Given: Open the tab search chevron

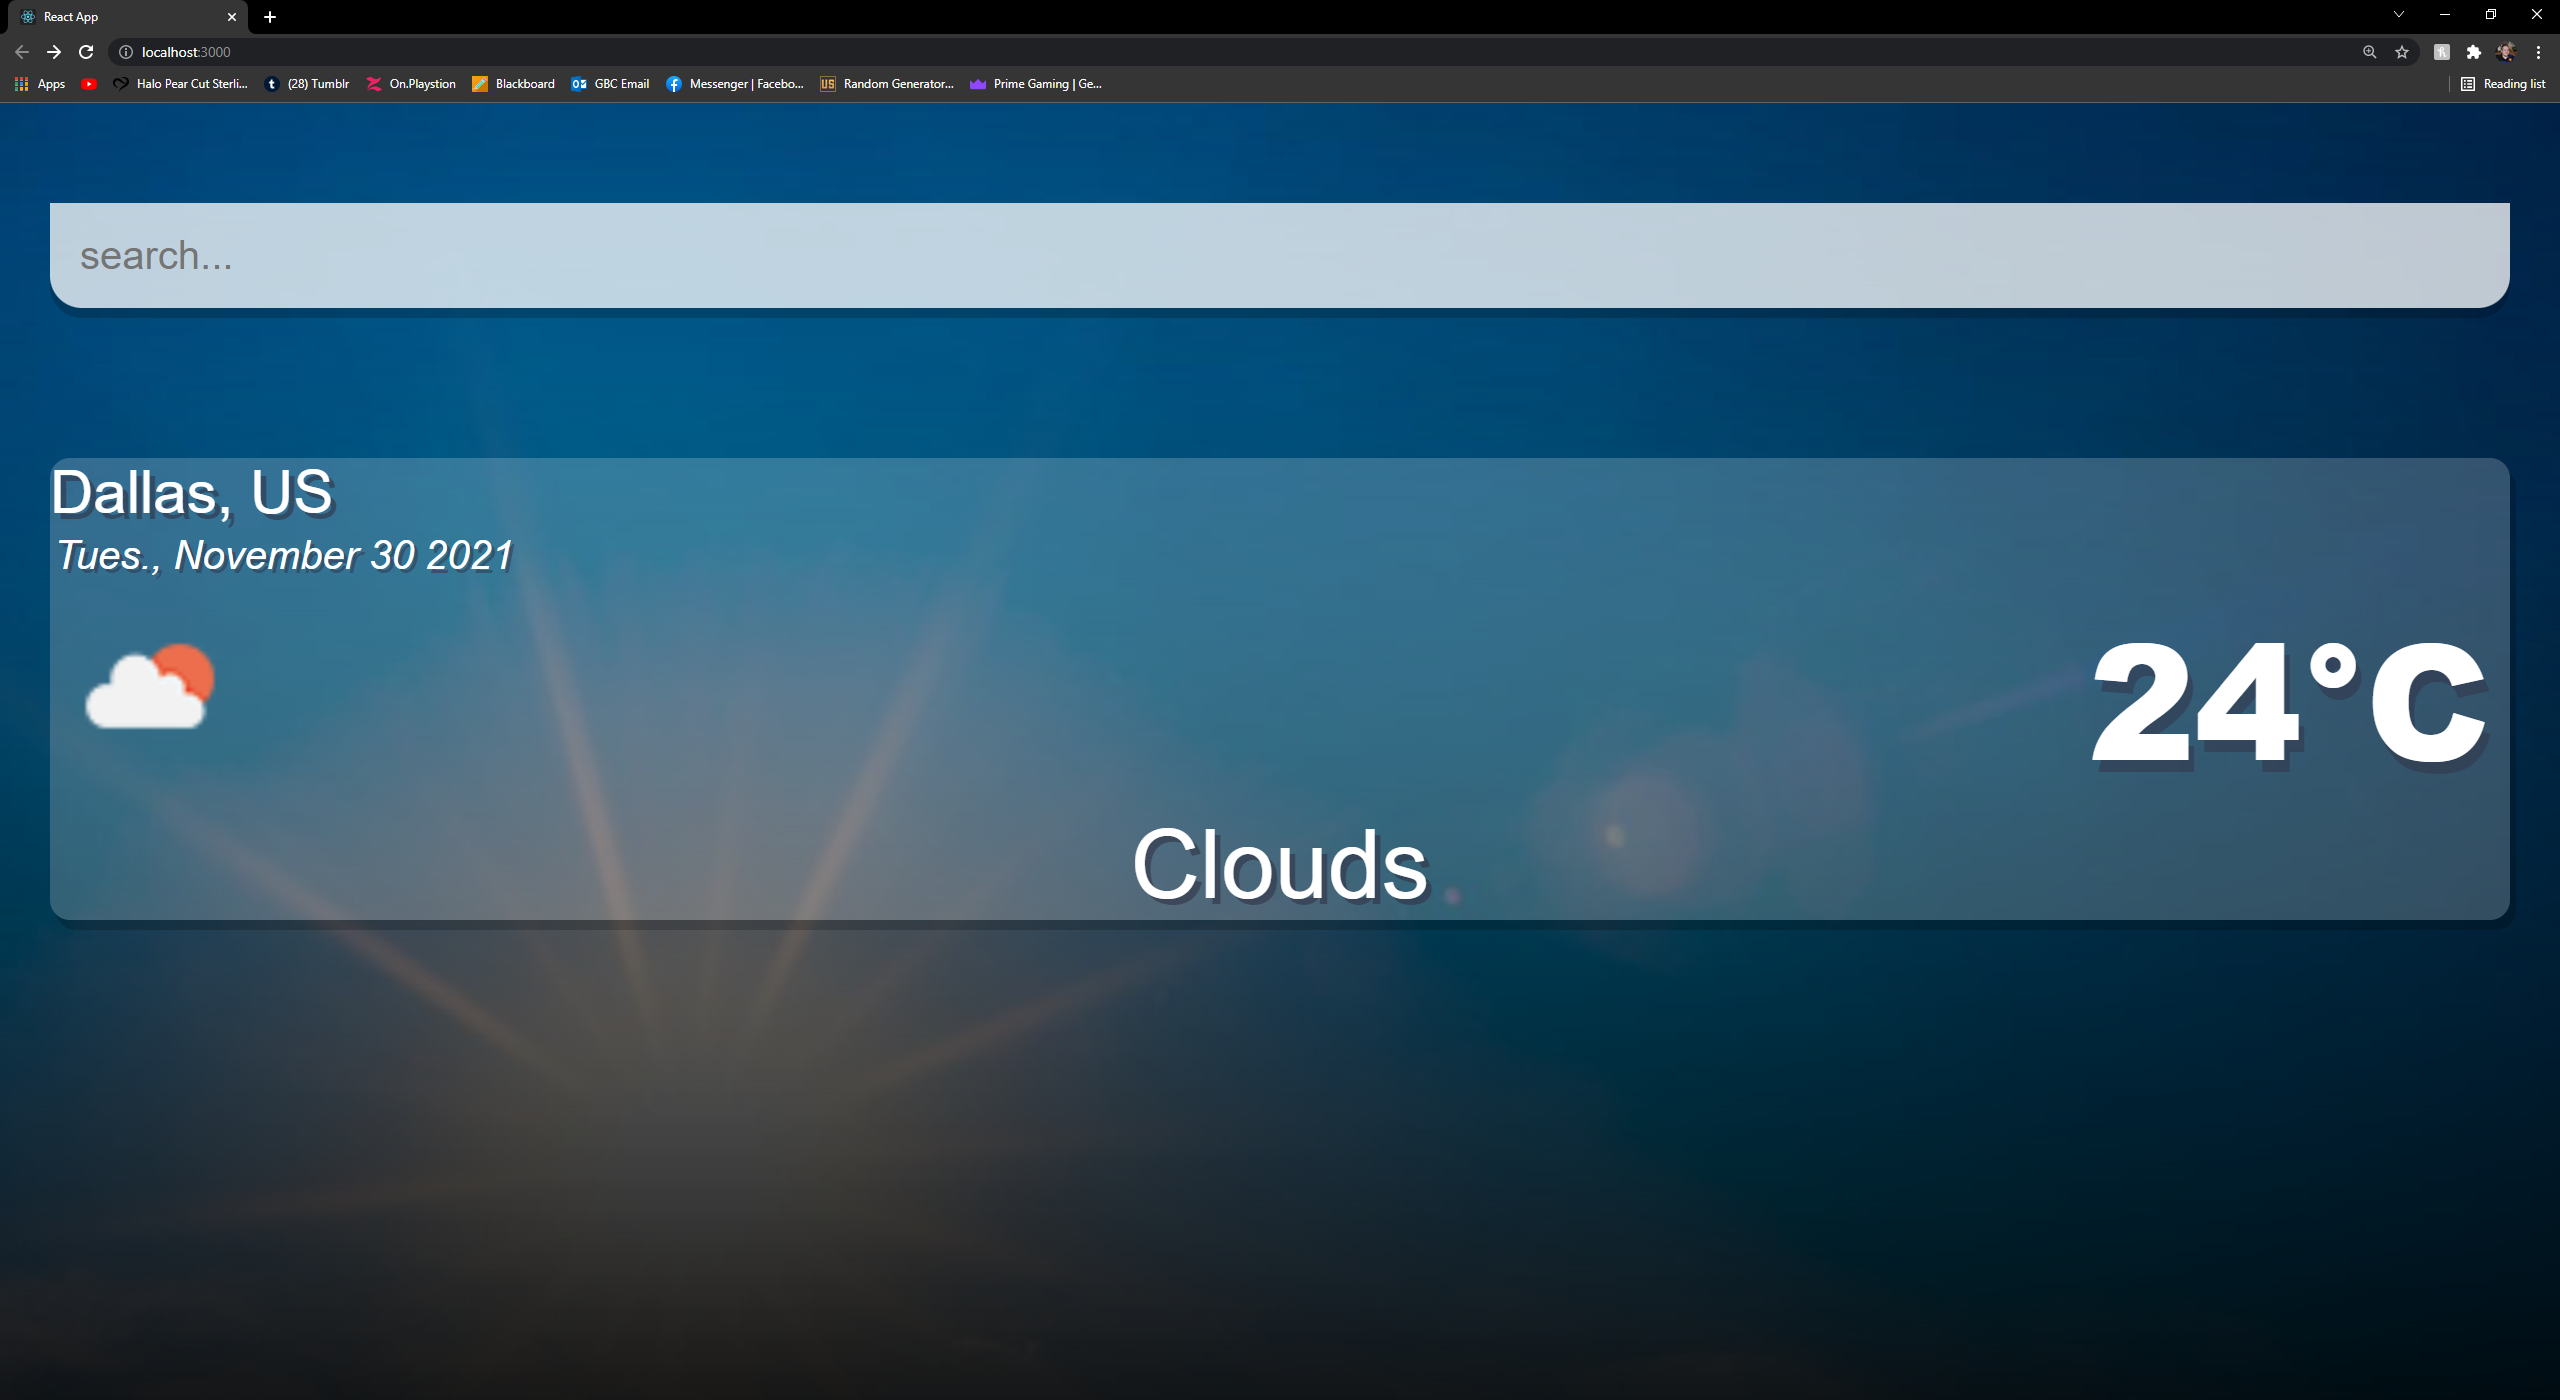Looking at the screenshot, I should (2399, 15).
